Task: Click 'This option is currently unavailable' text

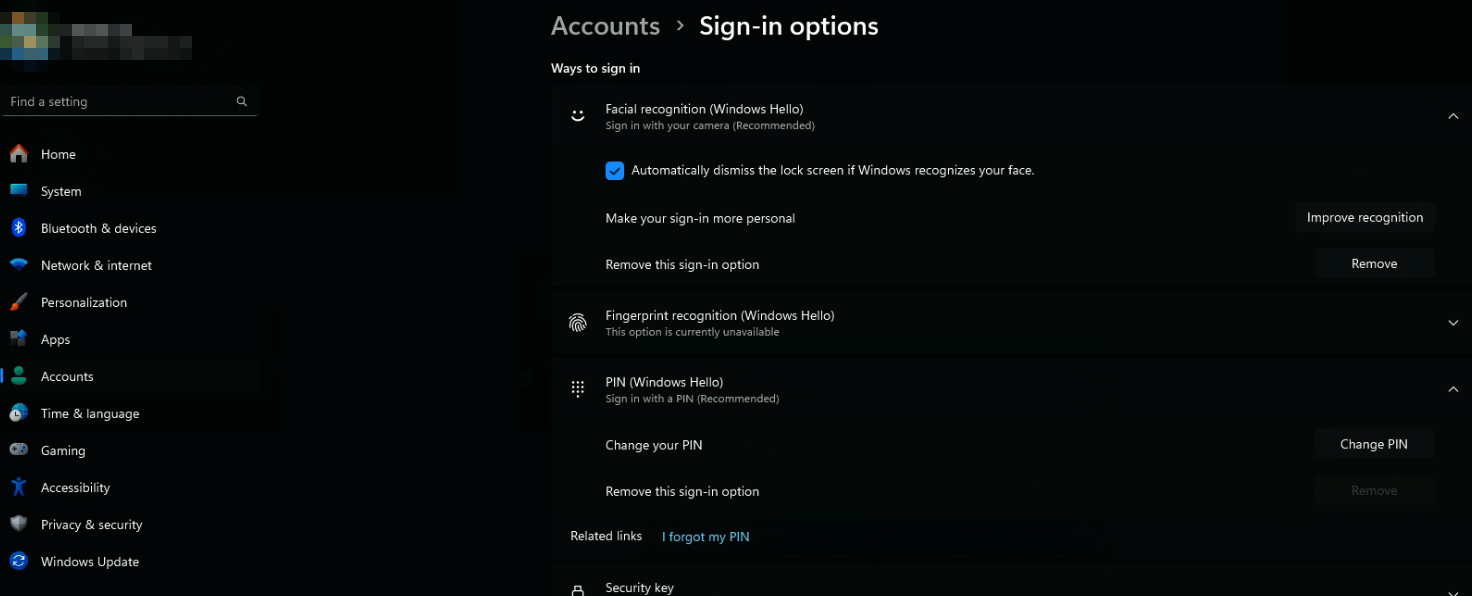Action: (692, 332)
